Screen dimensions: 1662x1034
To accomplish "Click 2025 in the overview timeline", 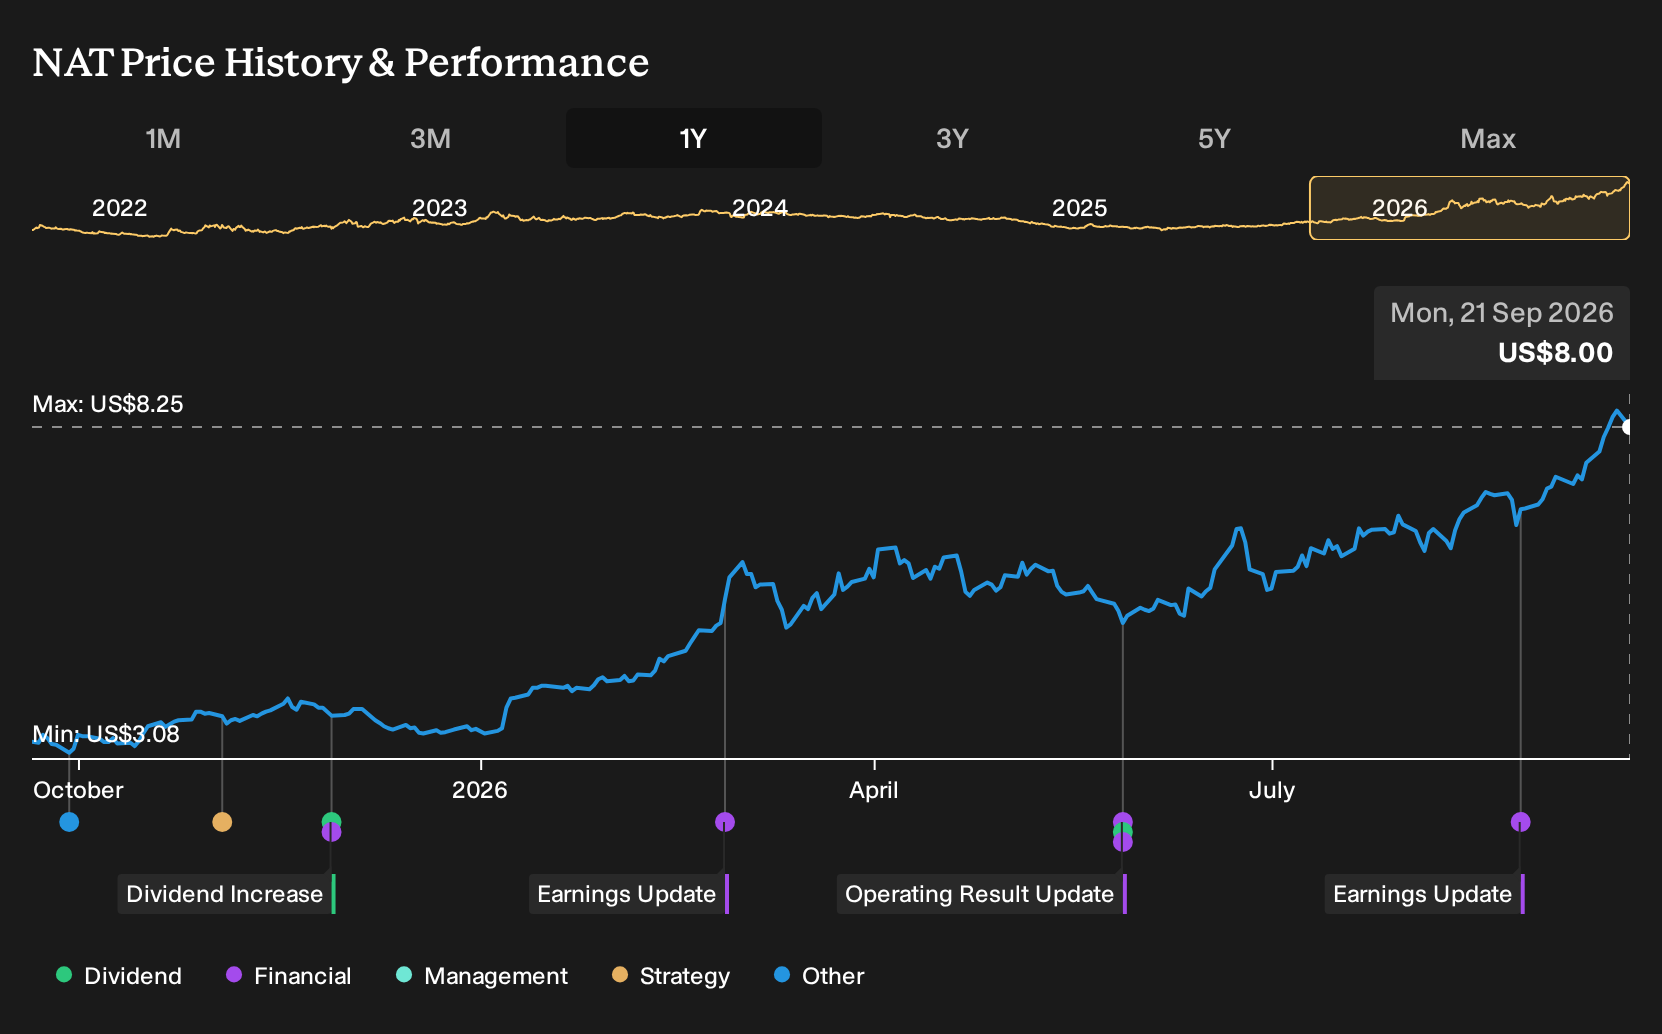I will 1080,208.
